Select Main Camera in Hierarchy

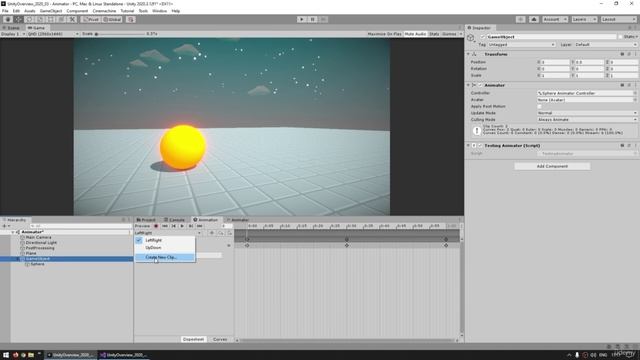38,237
